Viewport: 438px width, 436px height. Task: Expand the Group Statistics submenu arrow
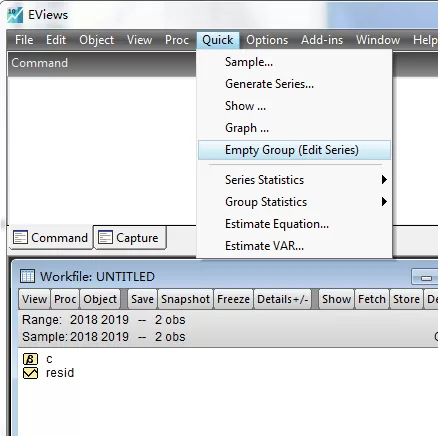384,202
